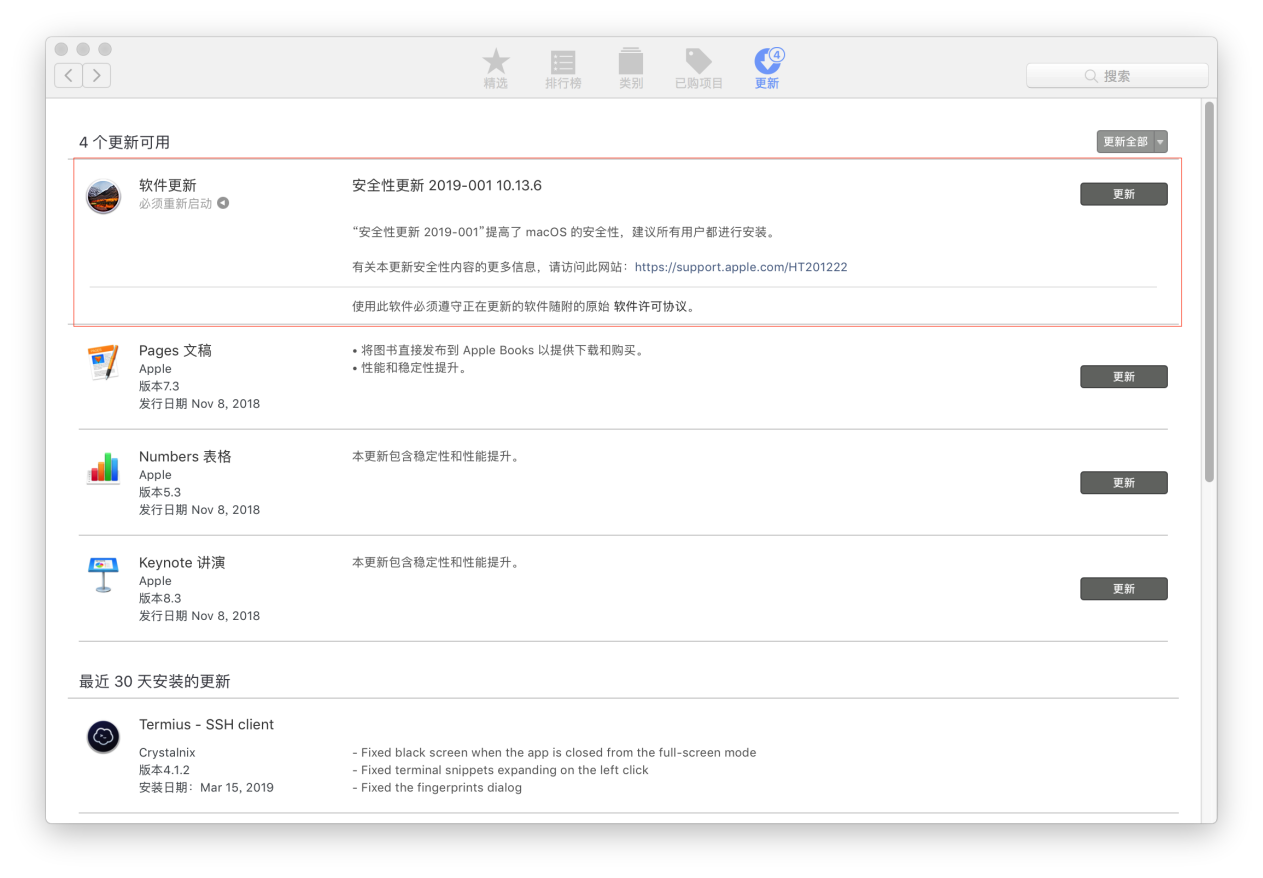This screenshot has width=1263, height=878.
Task: Open the support.apple.com/HT201222 link
Action: pyautogui.click(x=741, y=267)
